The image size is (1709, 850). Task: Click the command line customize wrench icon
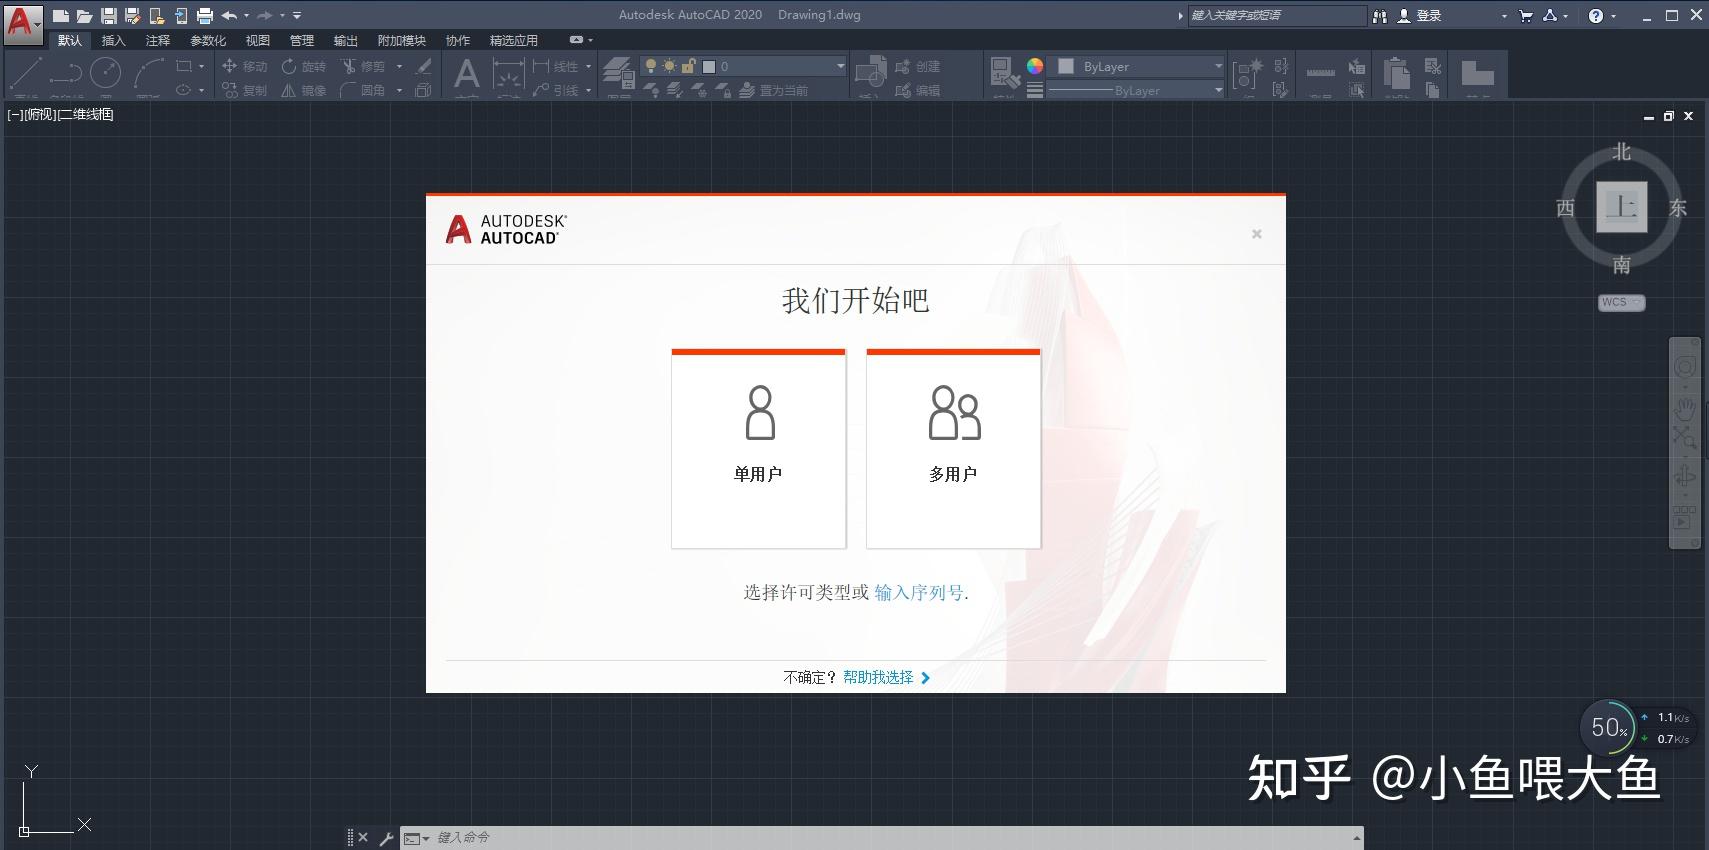point(386,838)
